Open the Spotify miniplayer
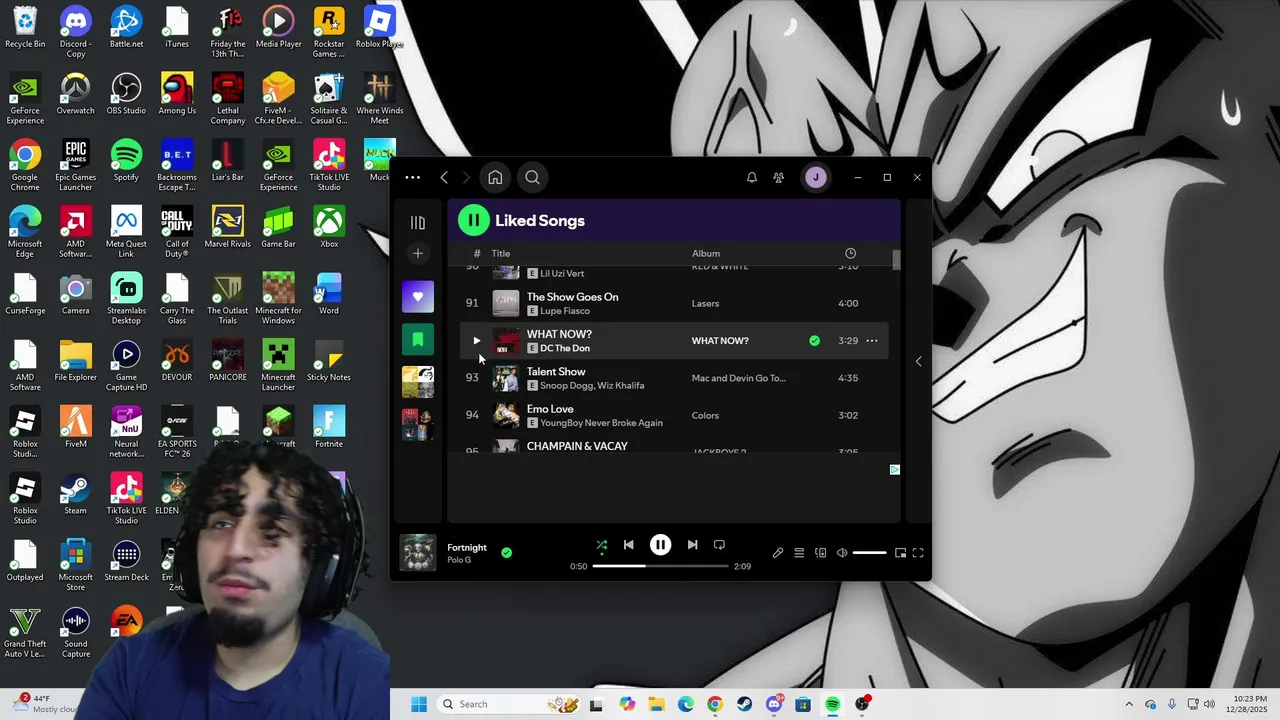This screenshot has width=1280, height=720. 900,553
